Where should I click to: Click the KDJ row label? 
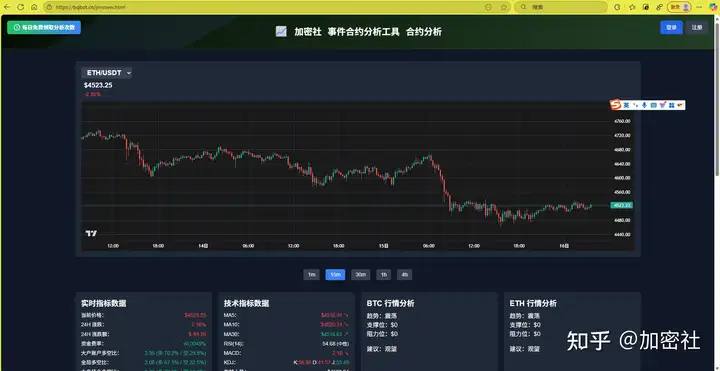click(231, 363)
